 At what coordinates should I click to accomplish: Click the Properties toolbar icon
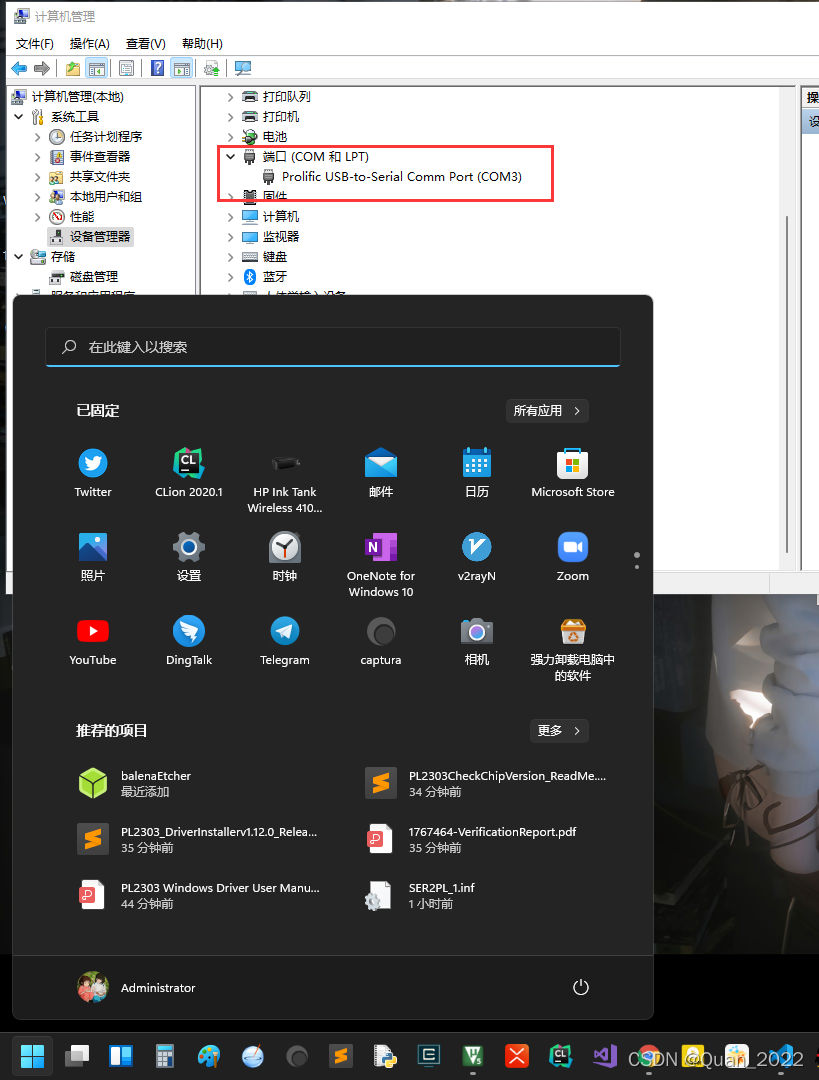(127, 68)
